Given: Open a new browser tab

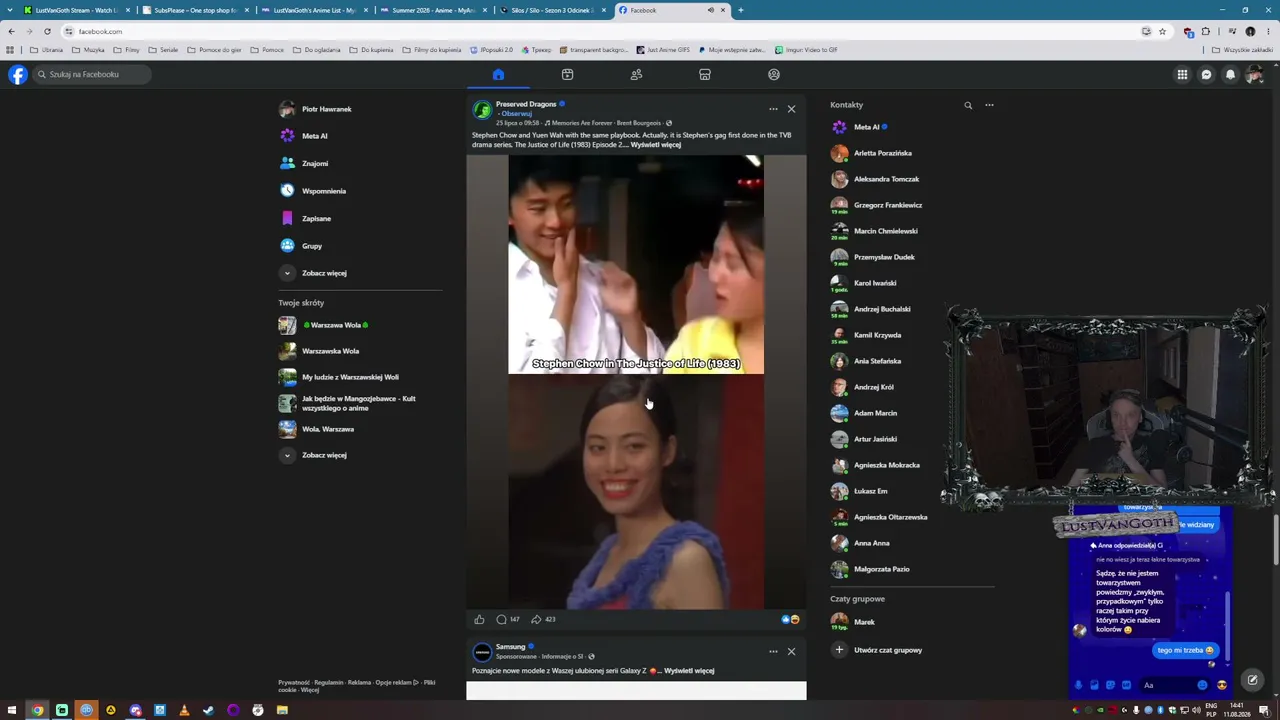Looking at the screenshot, I should pos(740,10).
